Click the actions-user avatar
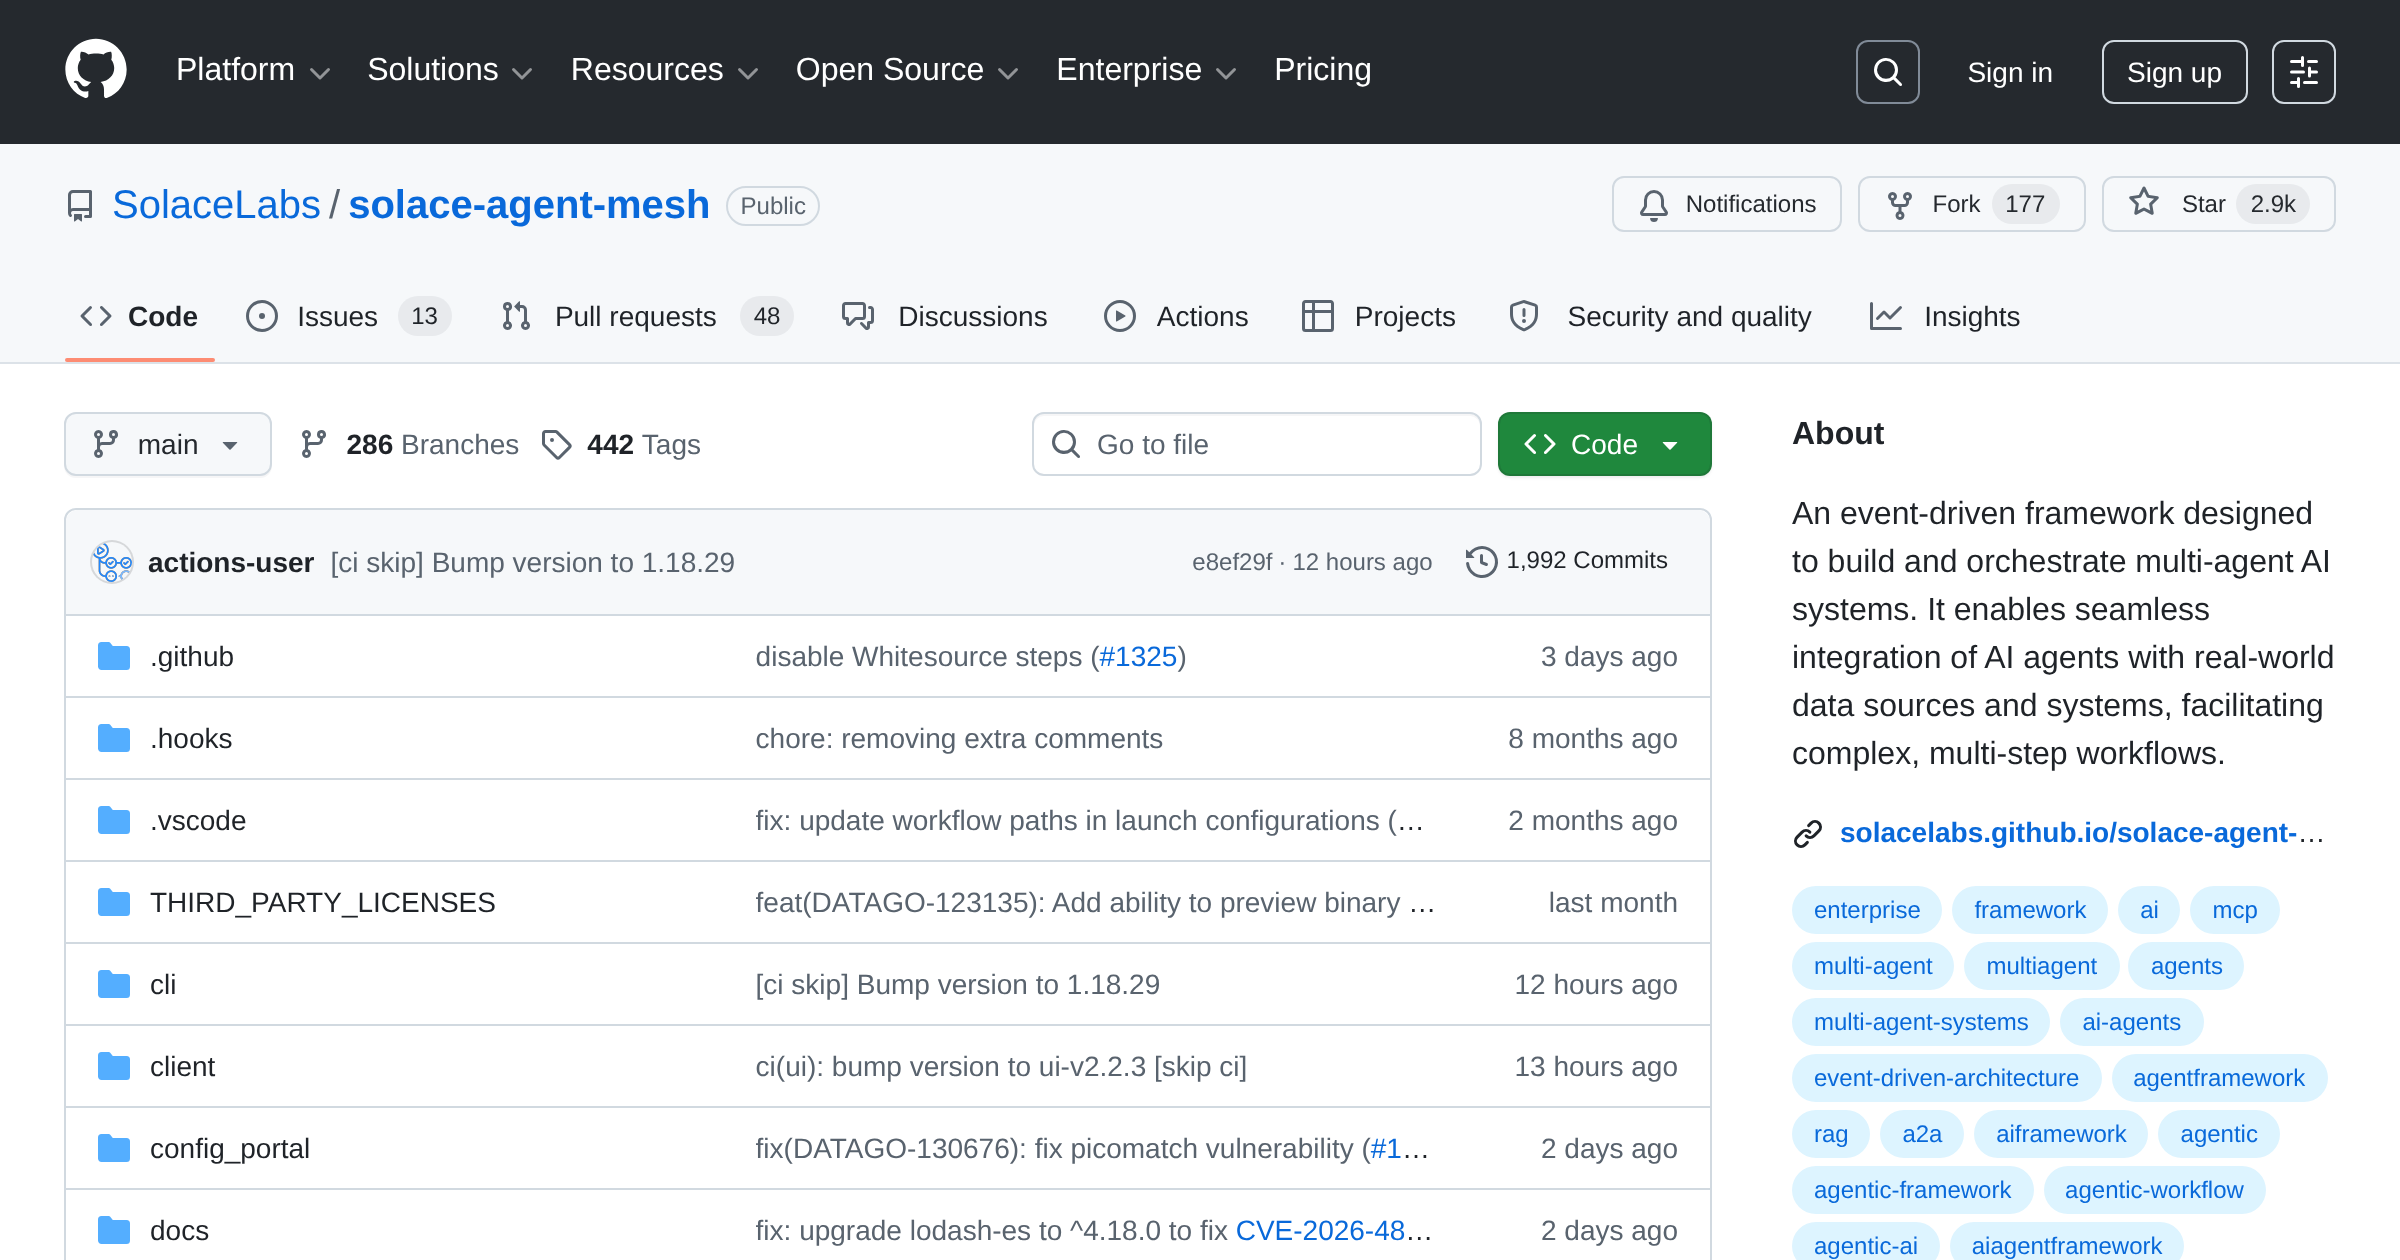 pos(112,562)
